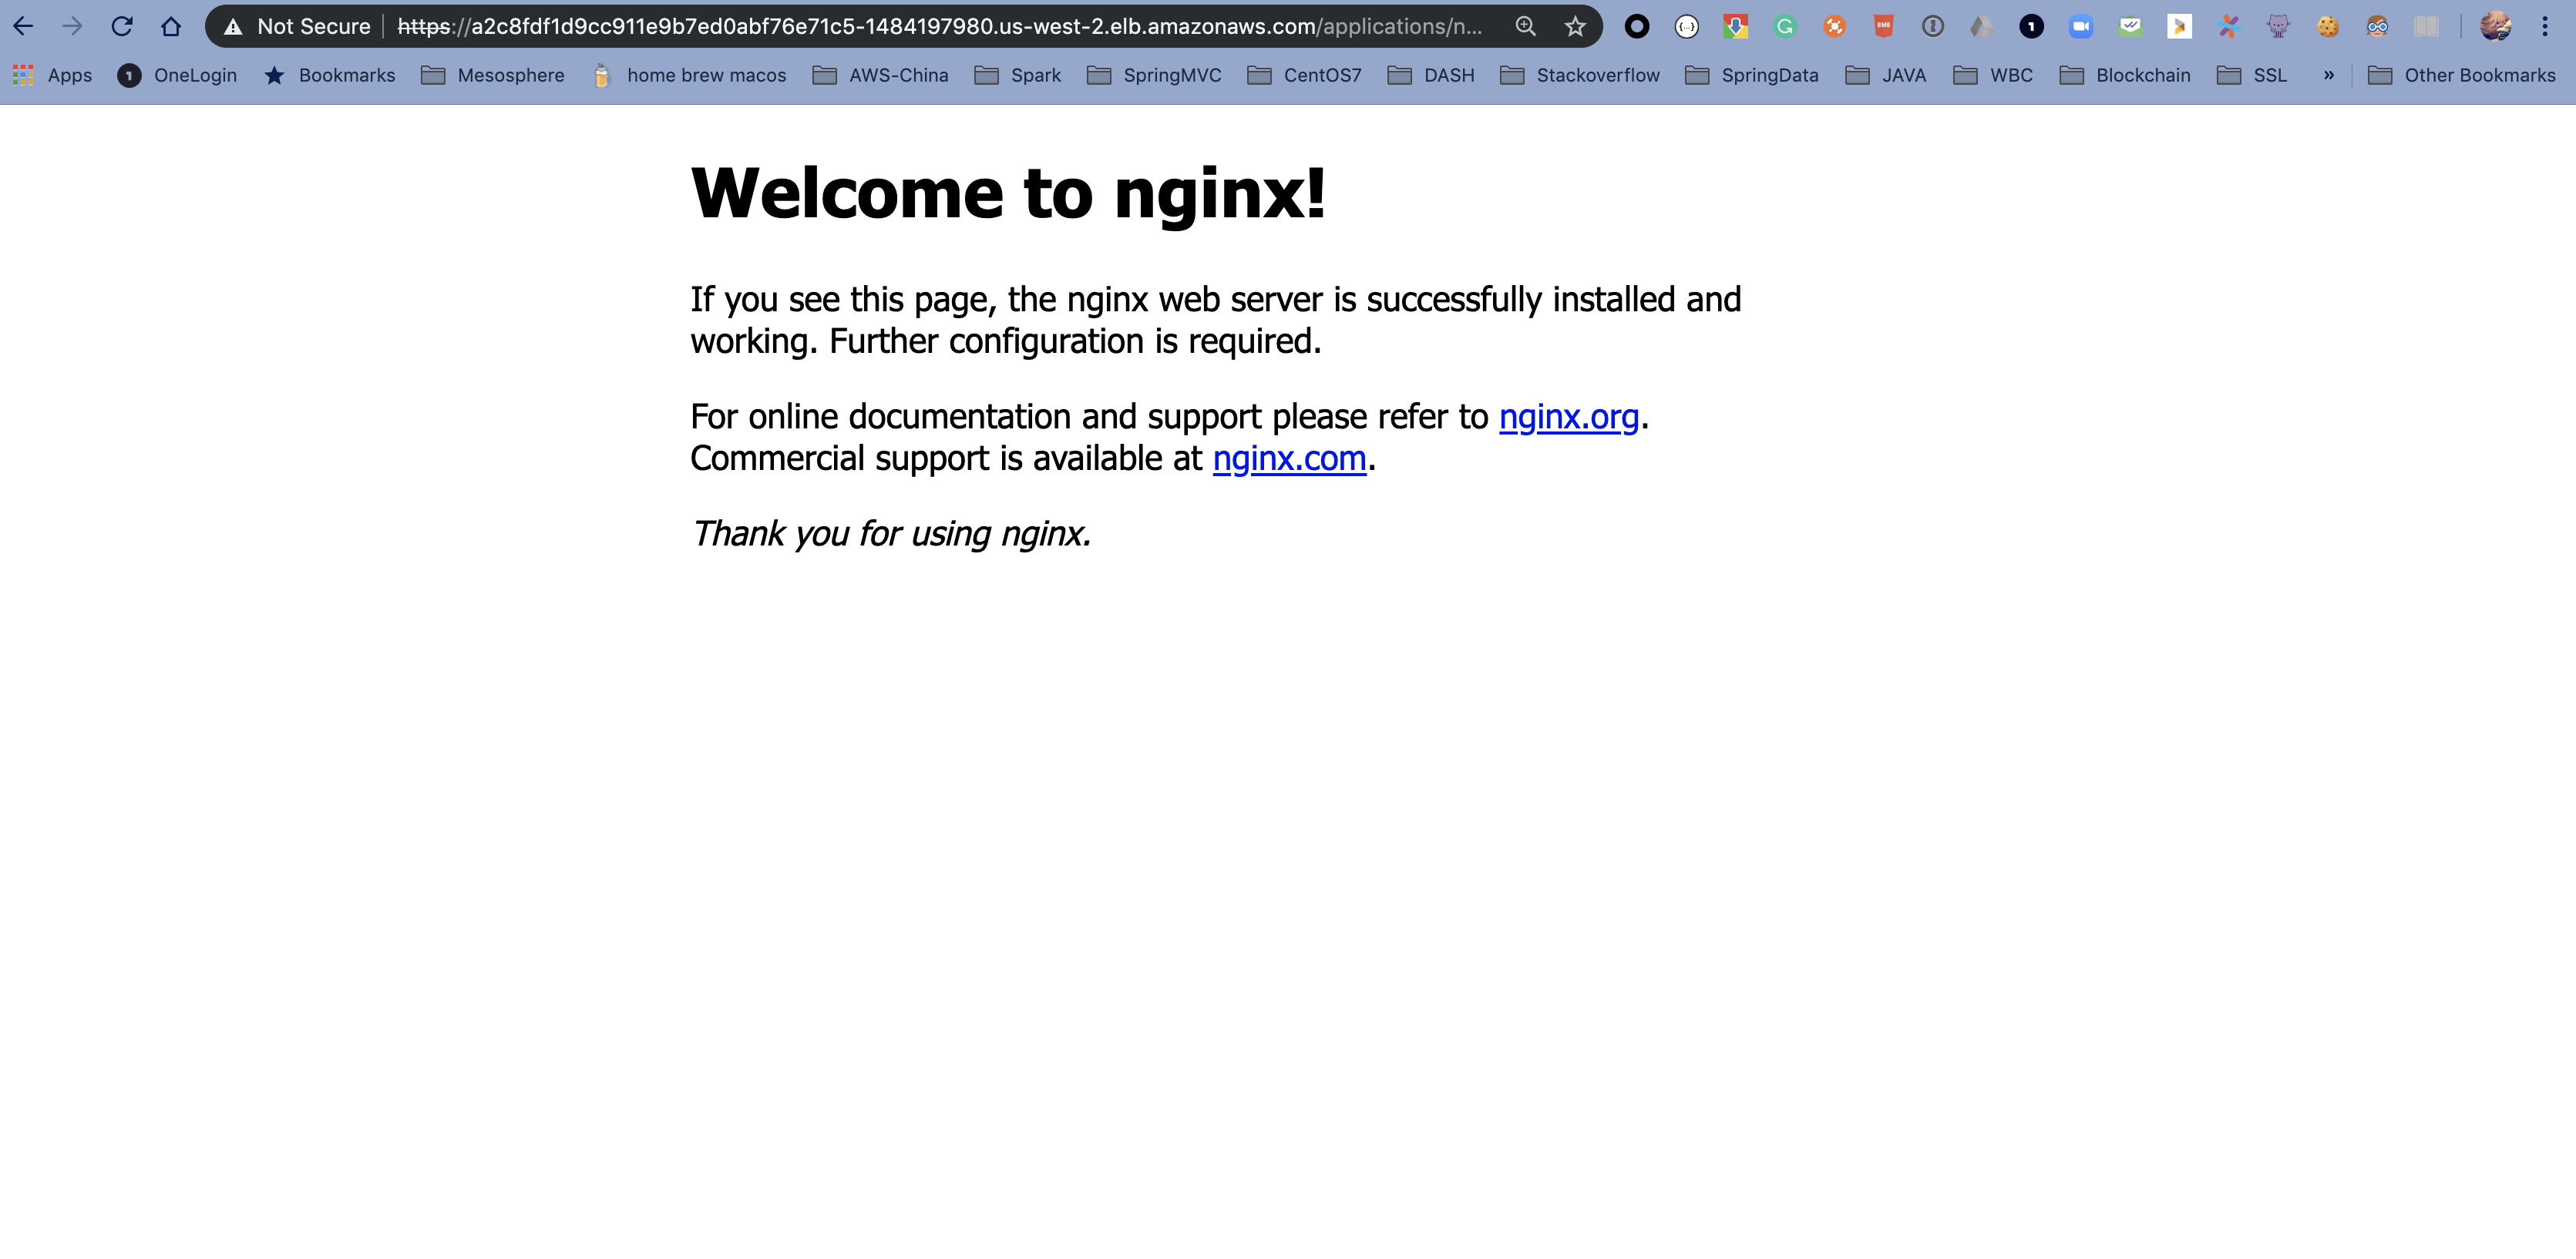Click the URL address bar field
The width and height of the screenshot is (2576, 1259).
(x=940, y=26)
